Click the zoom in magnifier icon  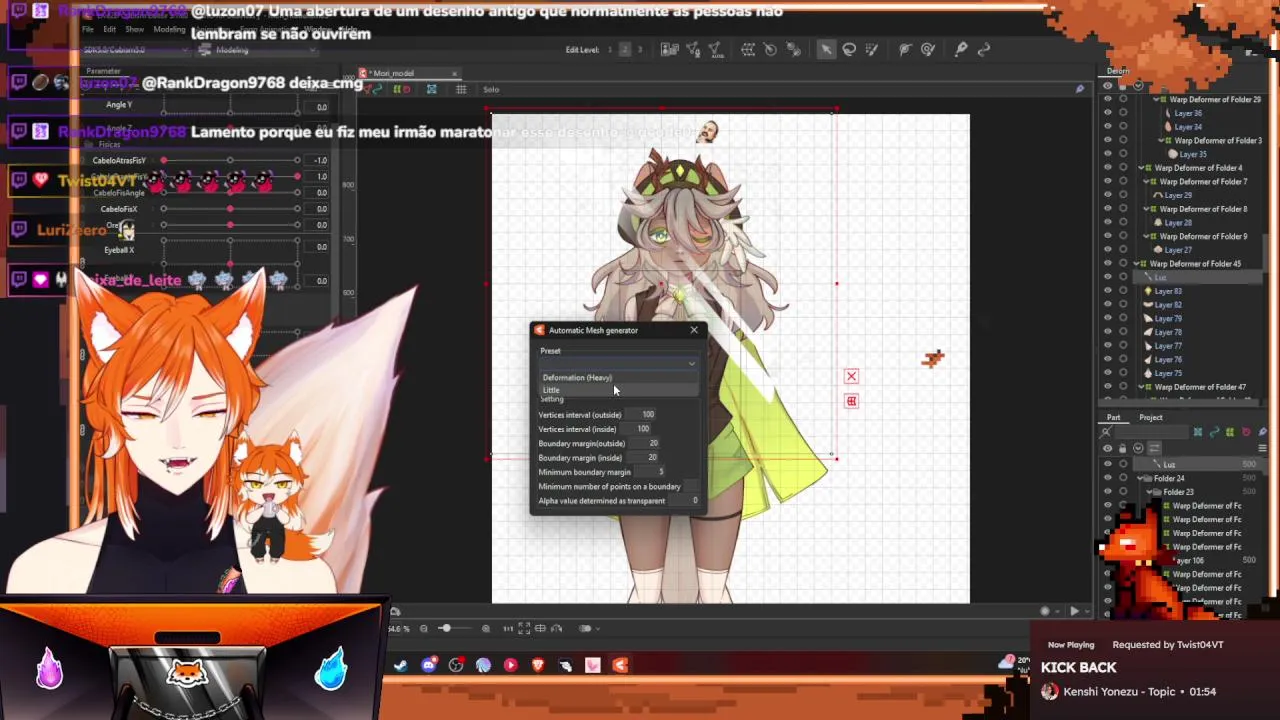(x=486, y=629)
